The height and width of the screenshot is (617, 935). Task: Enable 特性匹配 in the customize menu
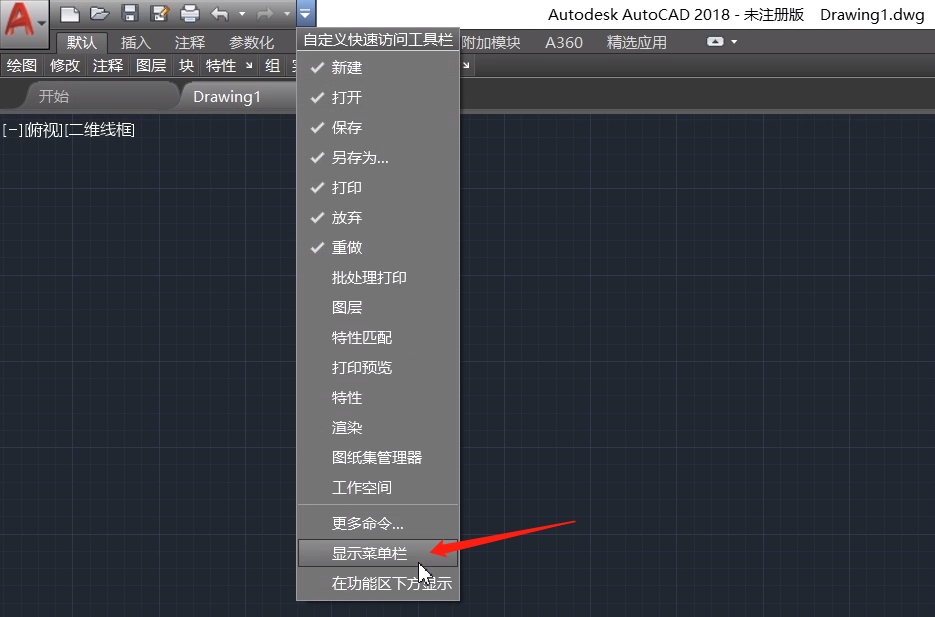click(351, 337)
